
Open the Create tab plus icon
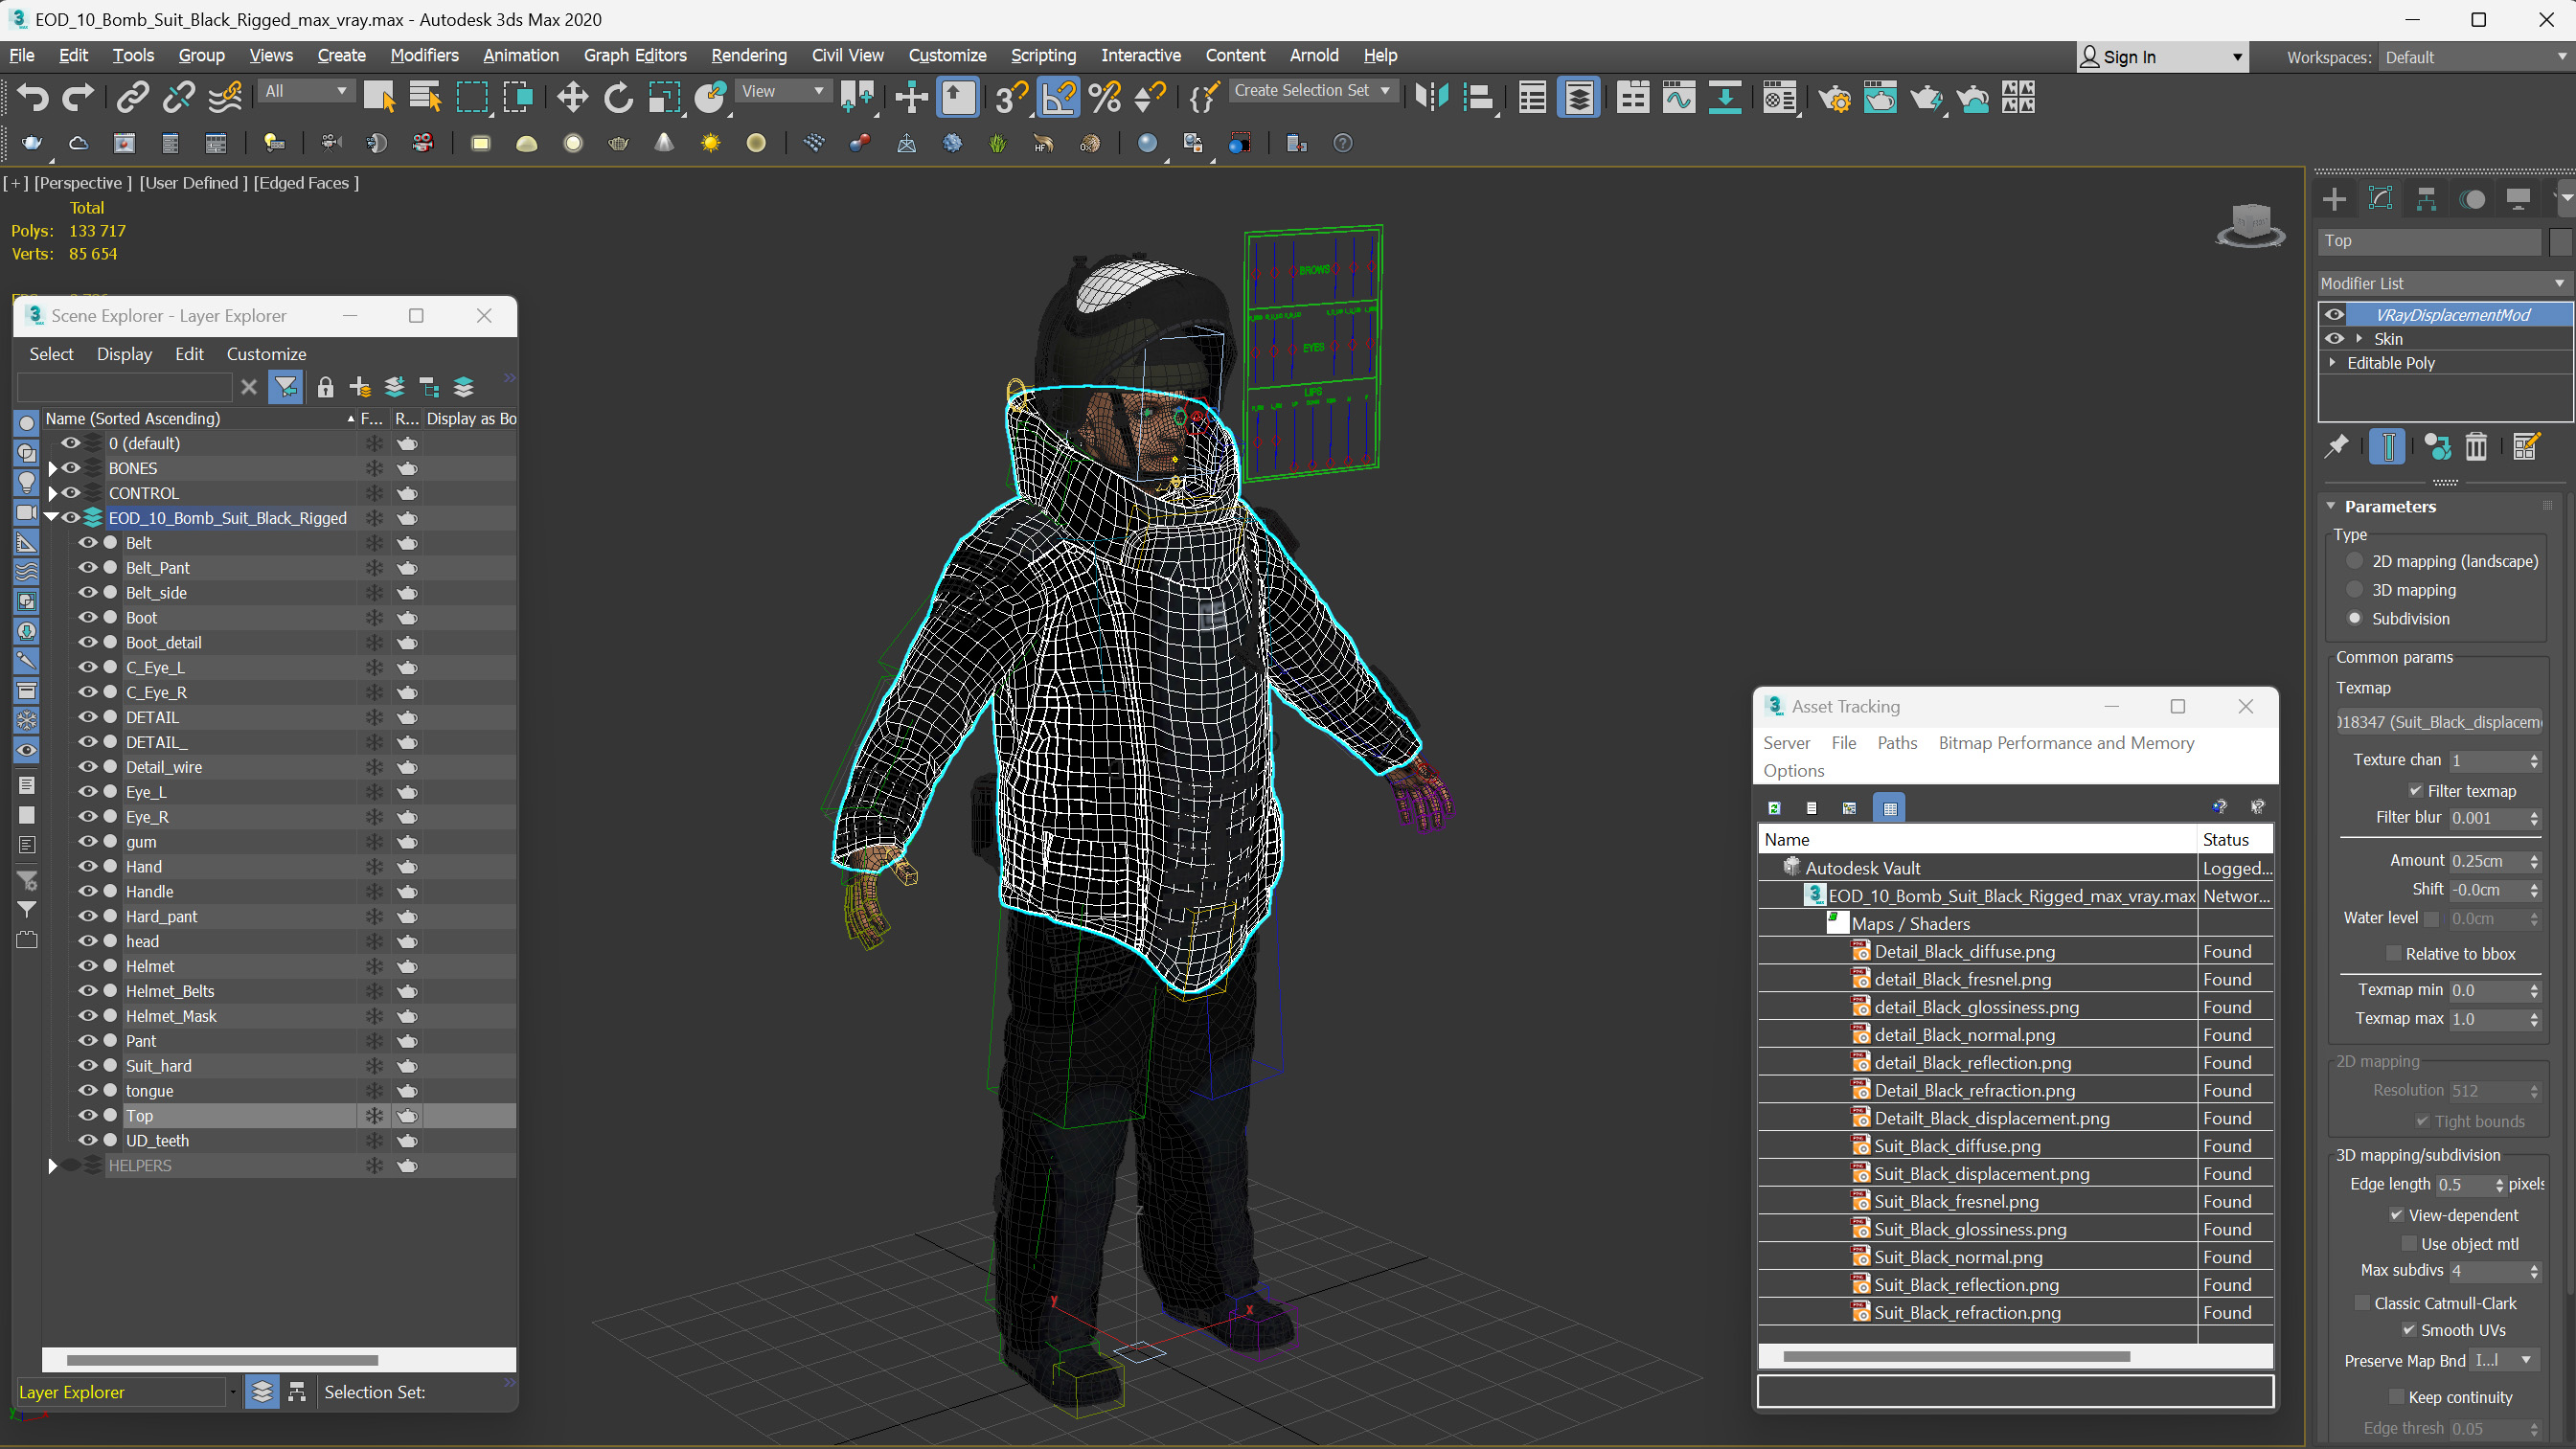2334,198
